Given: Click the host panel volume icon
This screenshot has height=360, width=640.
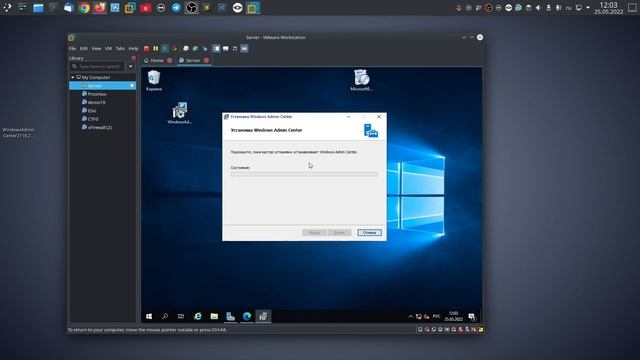Looking at the screenshot, I should [x=538, y=8].
